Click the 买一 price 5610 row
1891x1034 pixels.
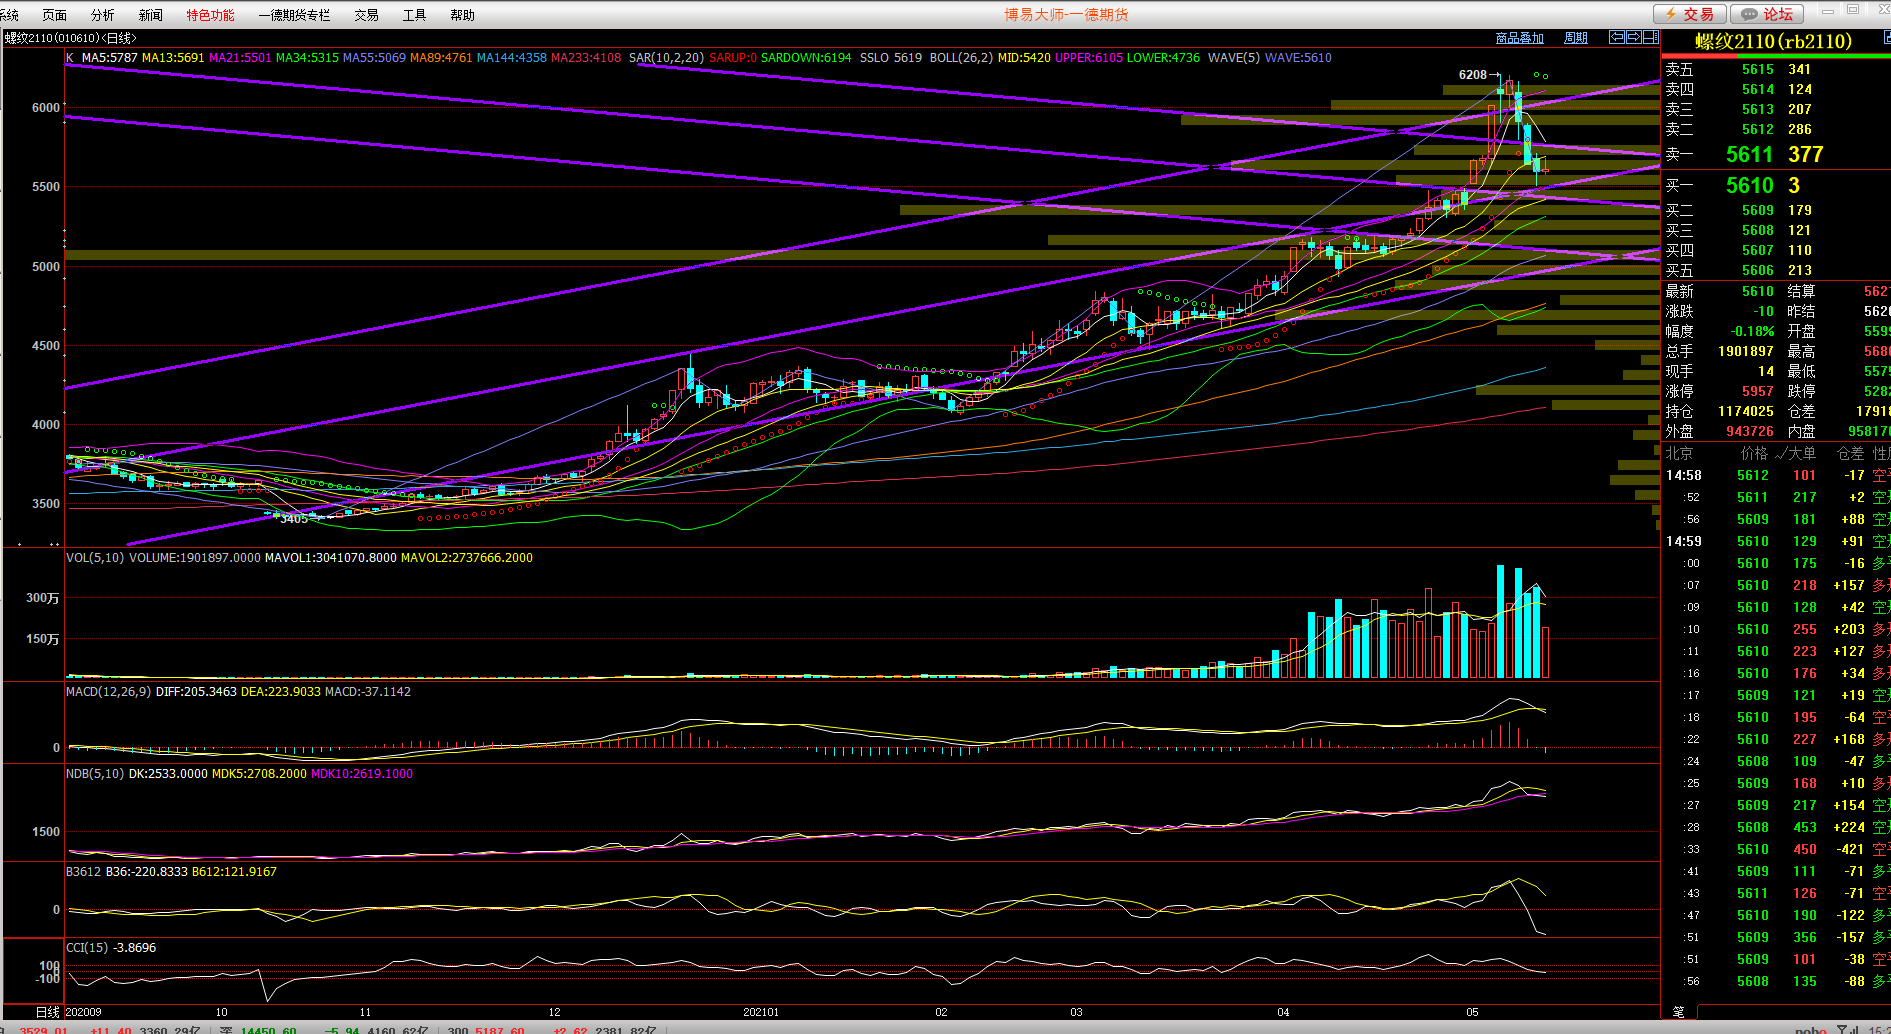[x=1749, y=186]
